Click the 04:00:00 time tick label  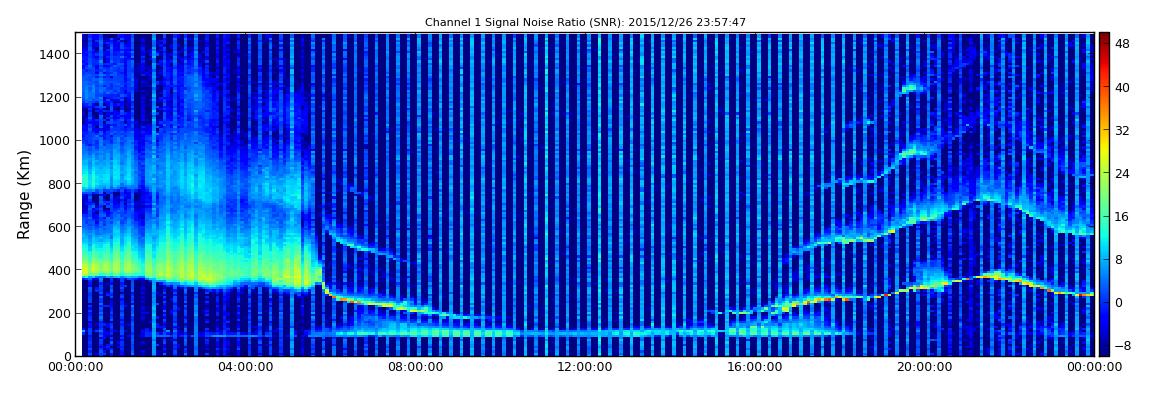click(x=246, y=367)
